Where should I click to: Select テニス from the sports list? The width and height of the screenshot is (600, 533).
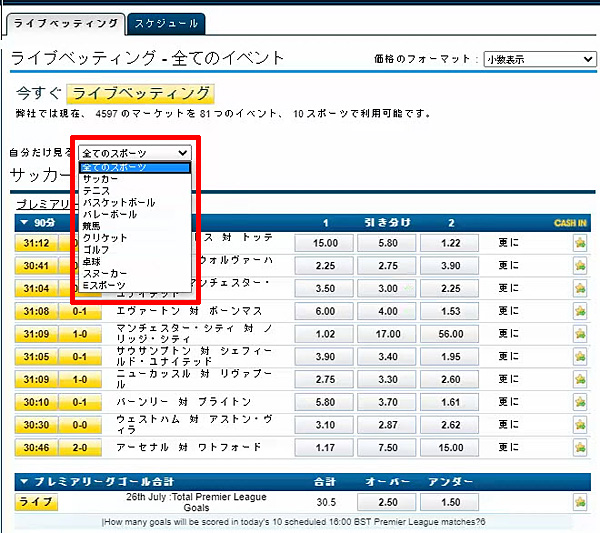(x=135, y=191)
